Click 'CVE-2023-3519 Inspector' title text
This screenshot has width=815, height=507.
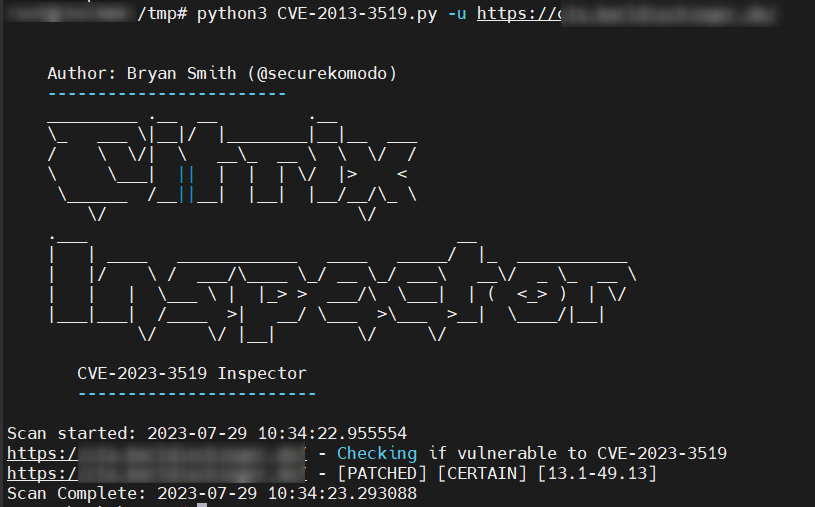(192, 373)
